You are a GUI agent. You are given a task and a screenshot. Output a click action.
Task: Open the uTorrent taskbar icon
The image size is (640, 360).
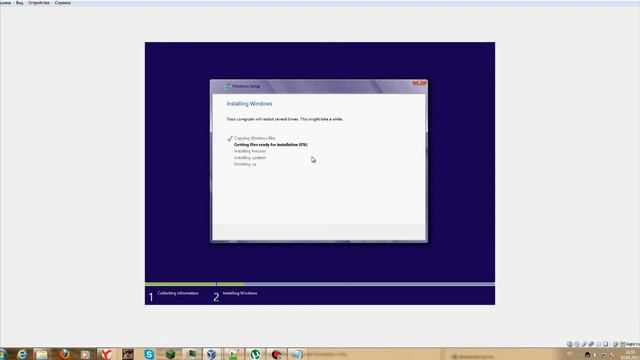pos(255,354)
